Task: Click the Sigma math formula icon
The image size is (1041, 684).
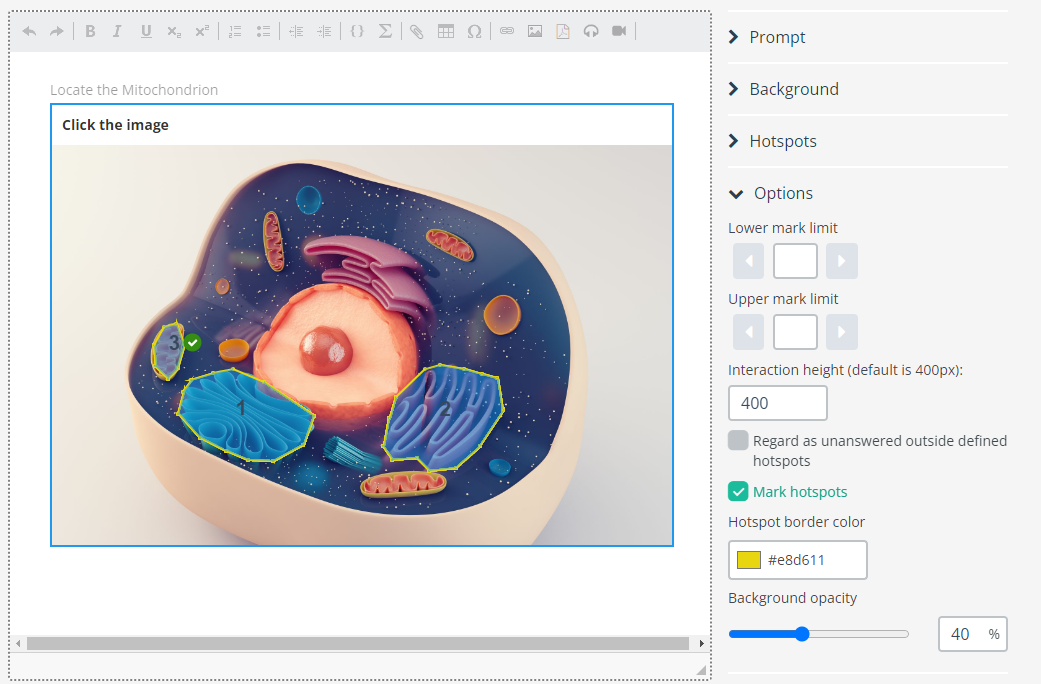Action: point(385,31)
